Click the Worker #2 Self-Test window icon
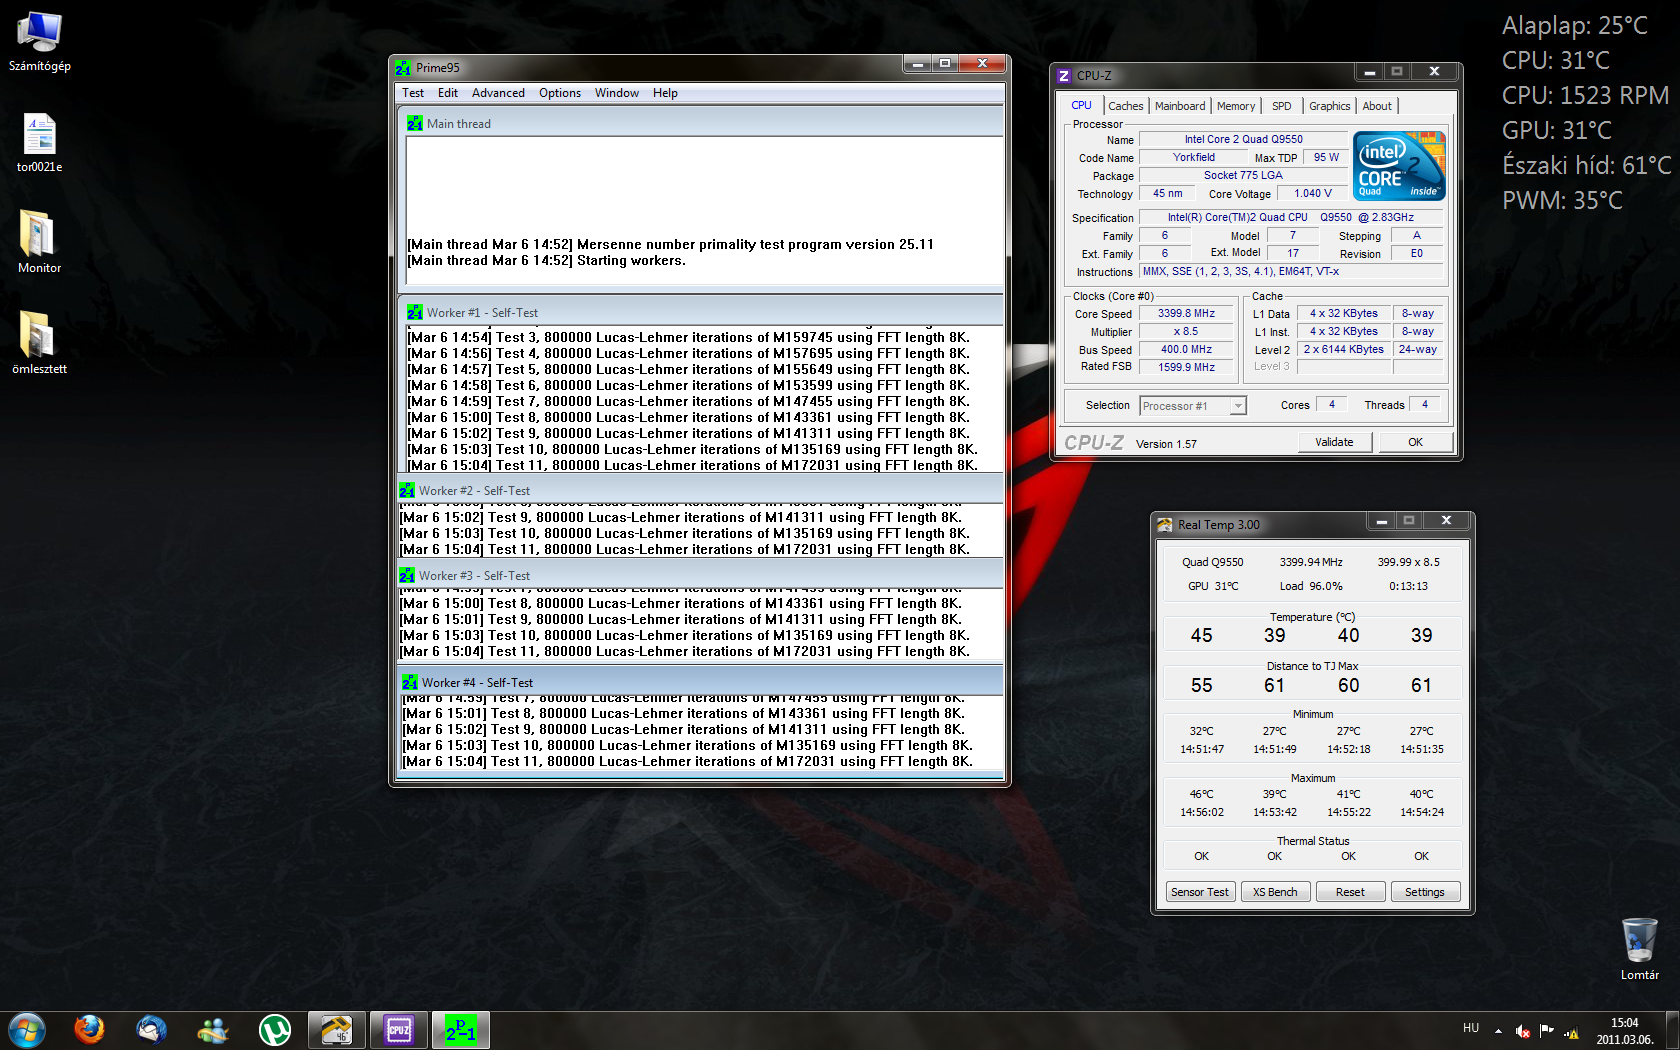The height and width of the screenshot is (1050, 1680). click(x=407, y=491)
